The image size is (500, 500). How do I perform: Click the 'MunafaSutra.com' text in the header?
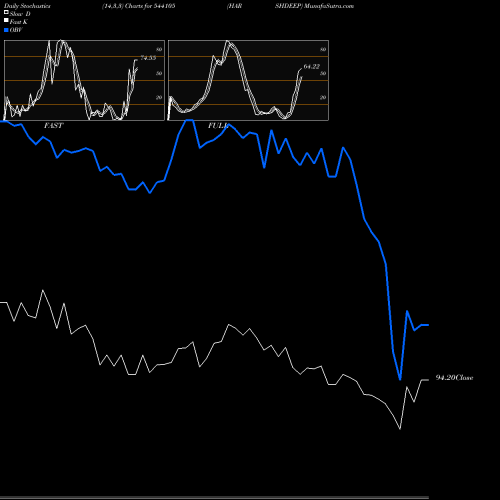coord(329,6)
